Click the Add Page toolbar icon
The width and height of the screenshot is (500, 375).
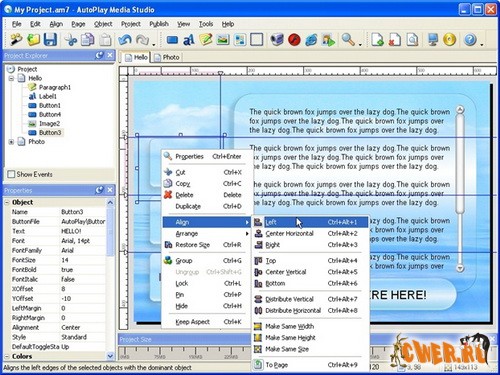click(378, 40)
